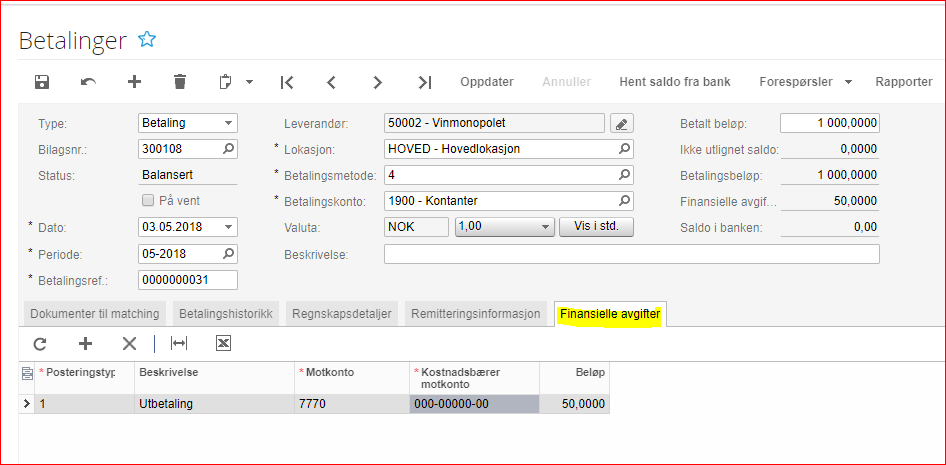Switch to Remitteringsinformasjon tab
946x465 pixels.
click(475, 314)
